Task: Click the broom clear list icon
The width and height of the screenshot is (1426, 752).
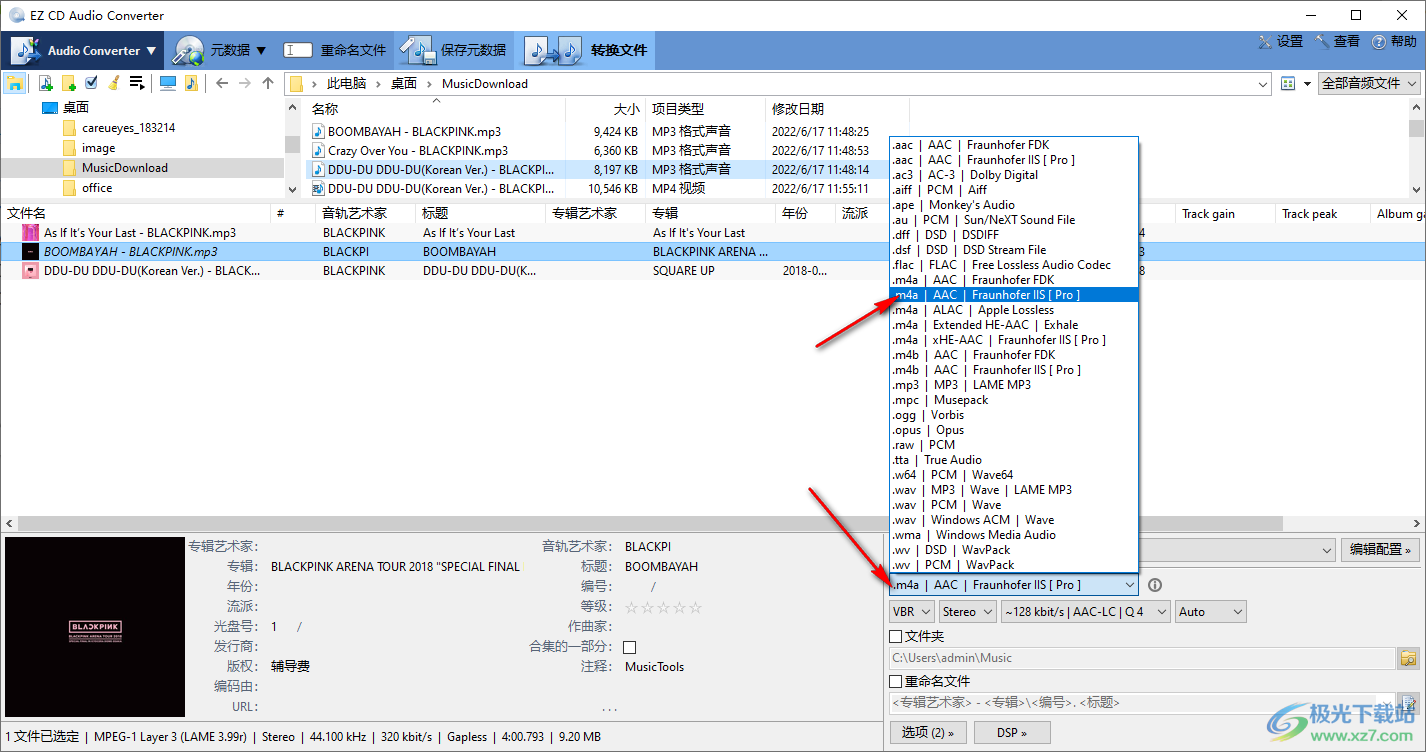Action: pos(114,83)
